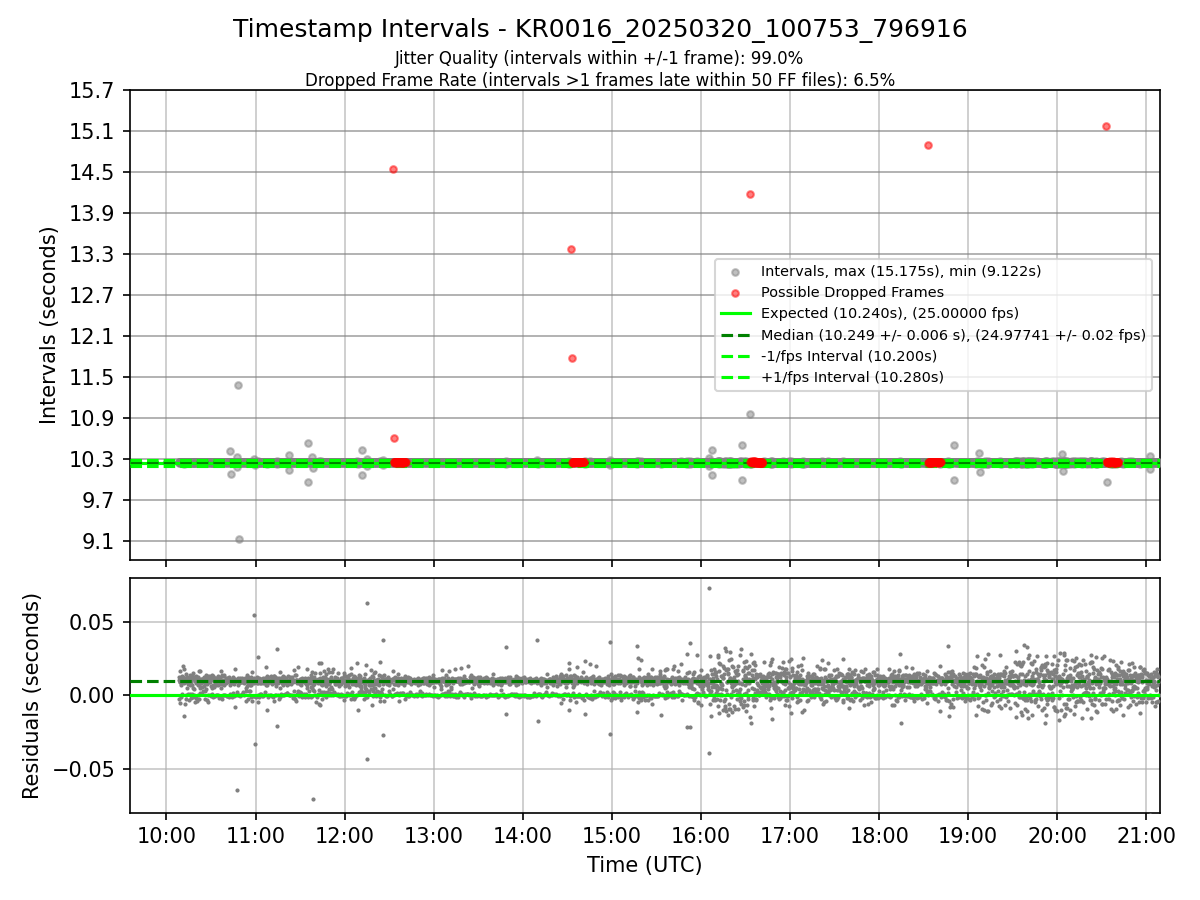Click the x-axis tick label 20:00
The width and height of the screenshot is (1200, 900).
coord(1056,835)
